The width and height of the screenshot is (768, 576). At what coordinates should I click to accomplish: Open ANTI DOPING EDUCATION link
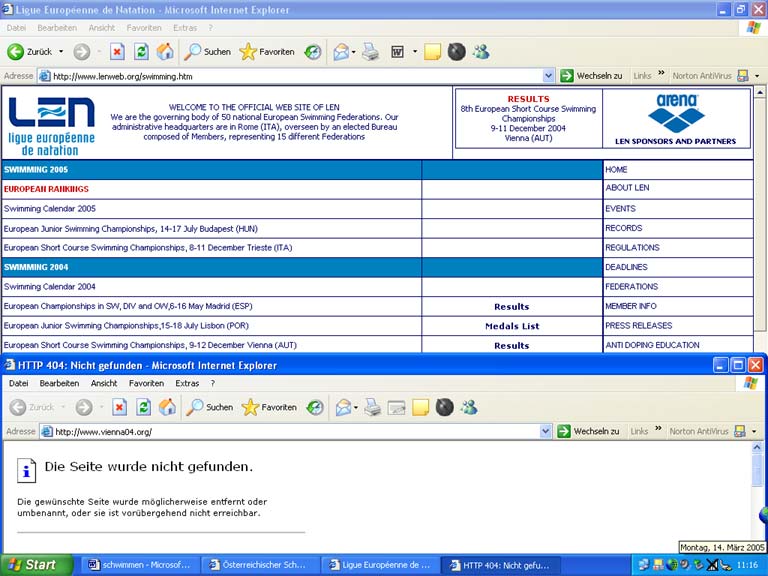pyautogui.click(x=652, y=345)
